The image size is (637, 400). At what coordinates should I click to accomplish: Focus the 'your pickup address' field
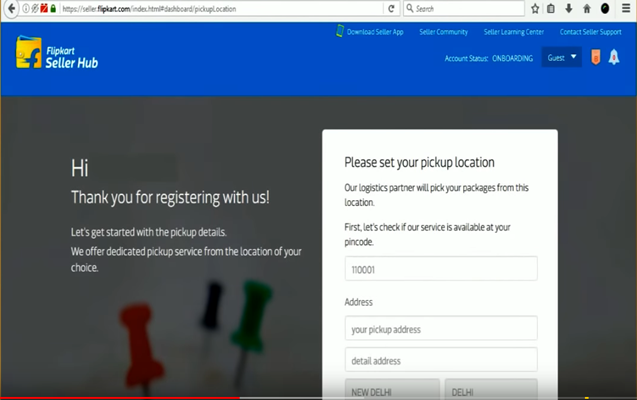pos(440,329)
